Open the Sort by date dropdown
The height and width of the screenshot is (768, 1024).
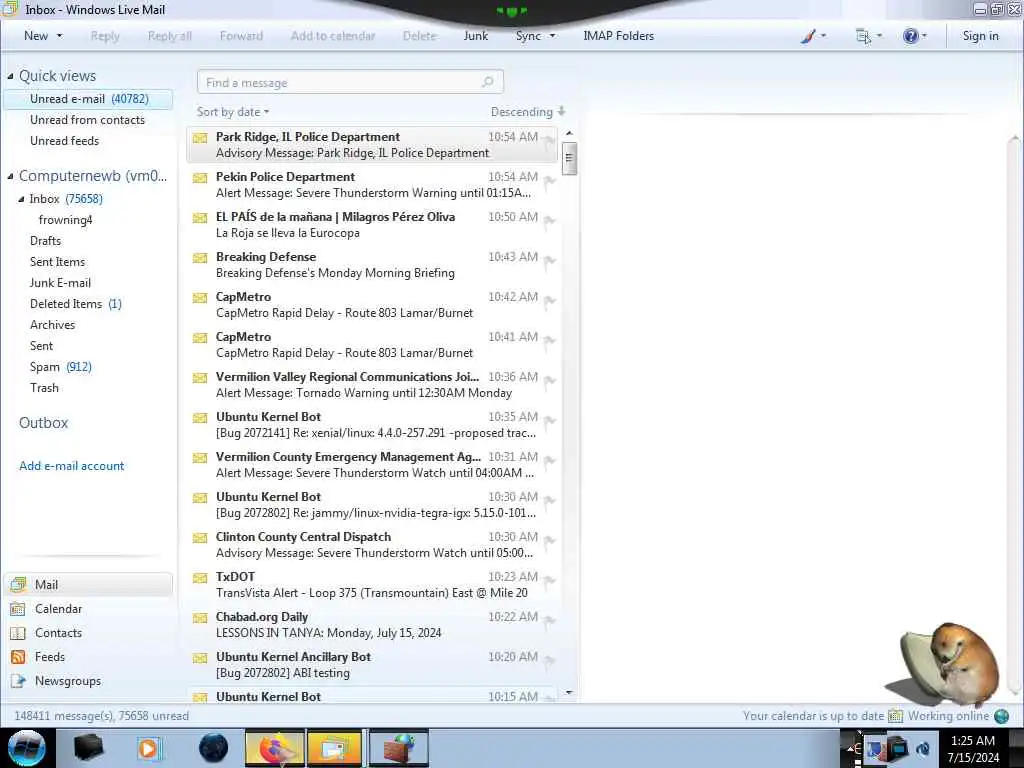point(233,112)
